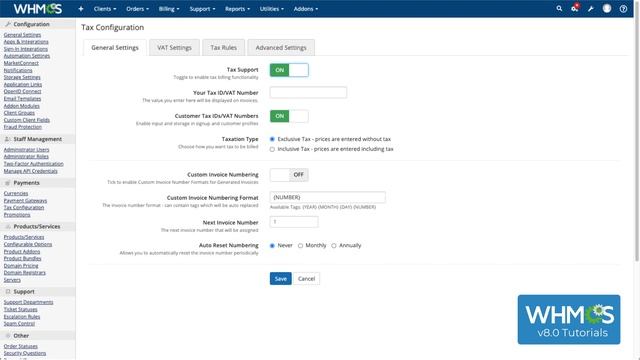The height and width of the screenshot is (360, 640).
Task: Click the Next Invoice Number field
Action: coord(294,222)
